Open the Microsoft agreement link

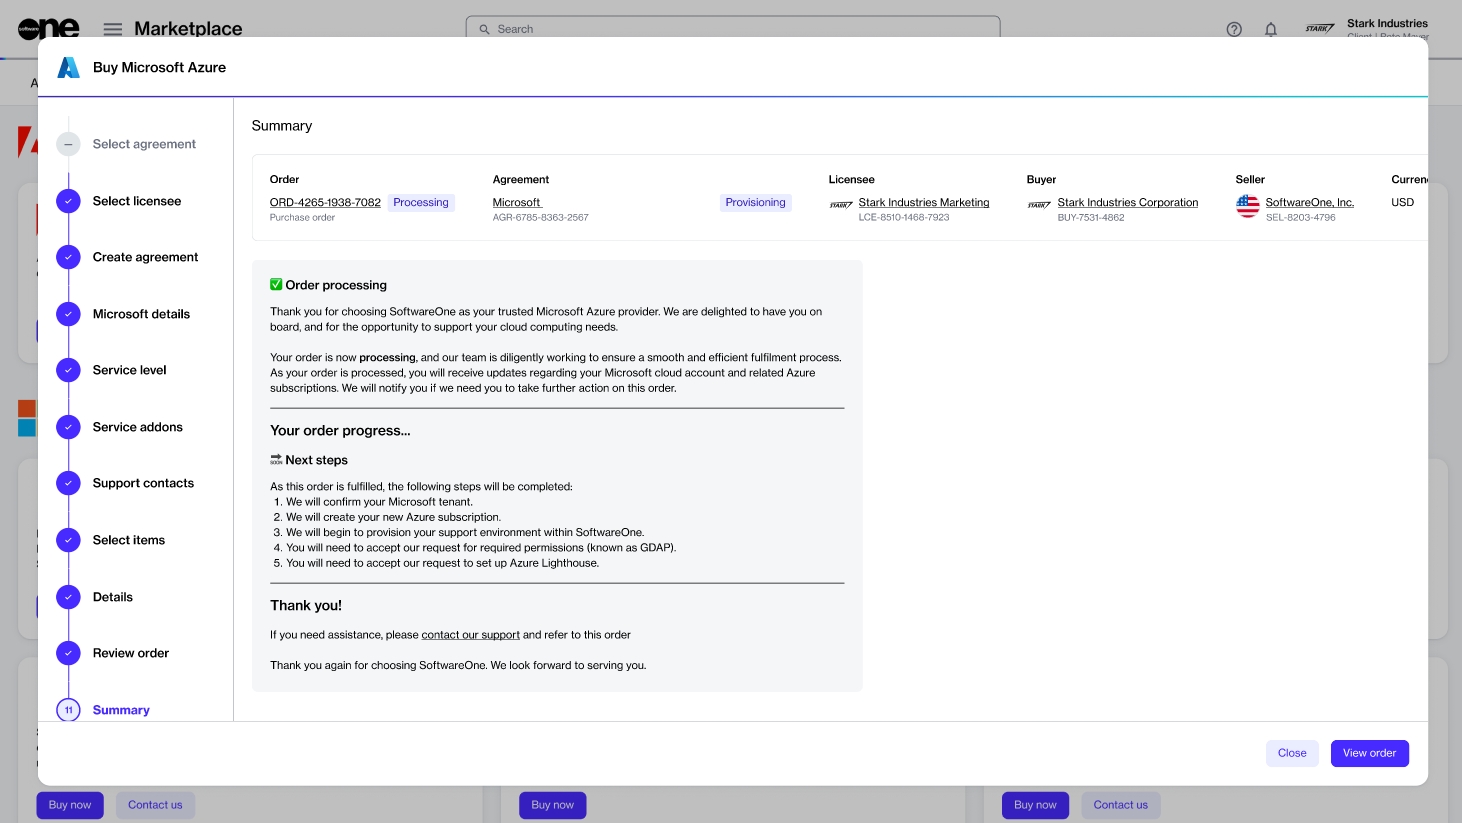click(x=516, y=202)
